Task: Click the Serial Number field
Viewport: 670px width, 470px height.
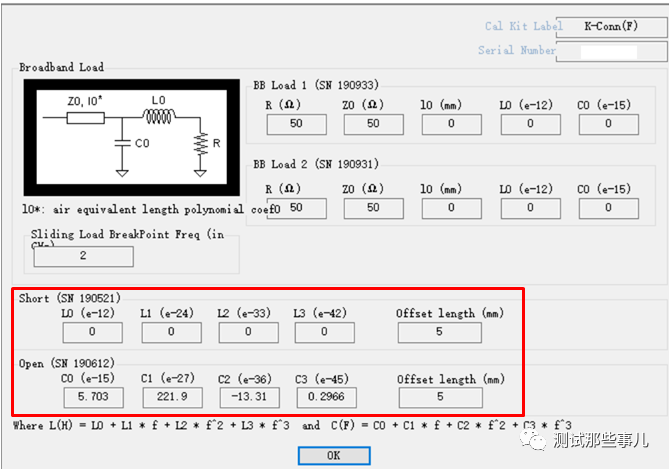Action: point(608,51)
